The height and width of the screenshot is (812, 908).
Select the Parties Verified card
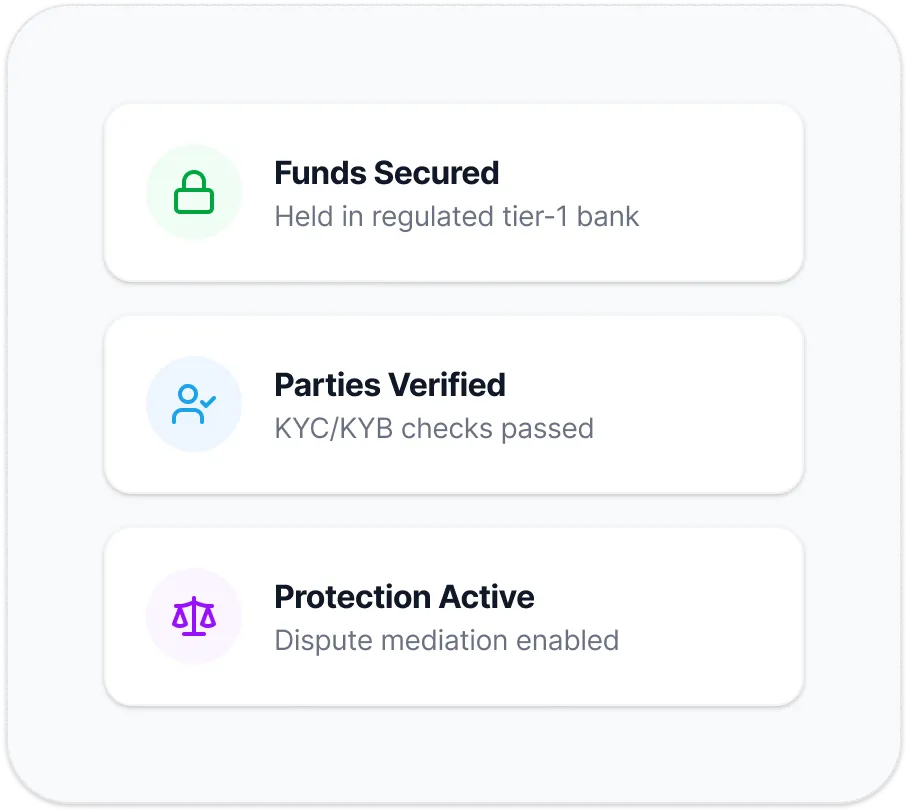[x=454, y=404]
